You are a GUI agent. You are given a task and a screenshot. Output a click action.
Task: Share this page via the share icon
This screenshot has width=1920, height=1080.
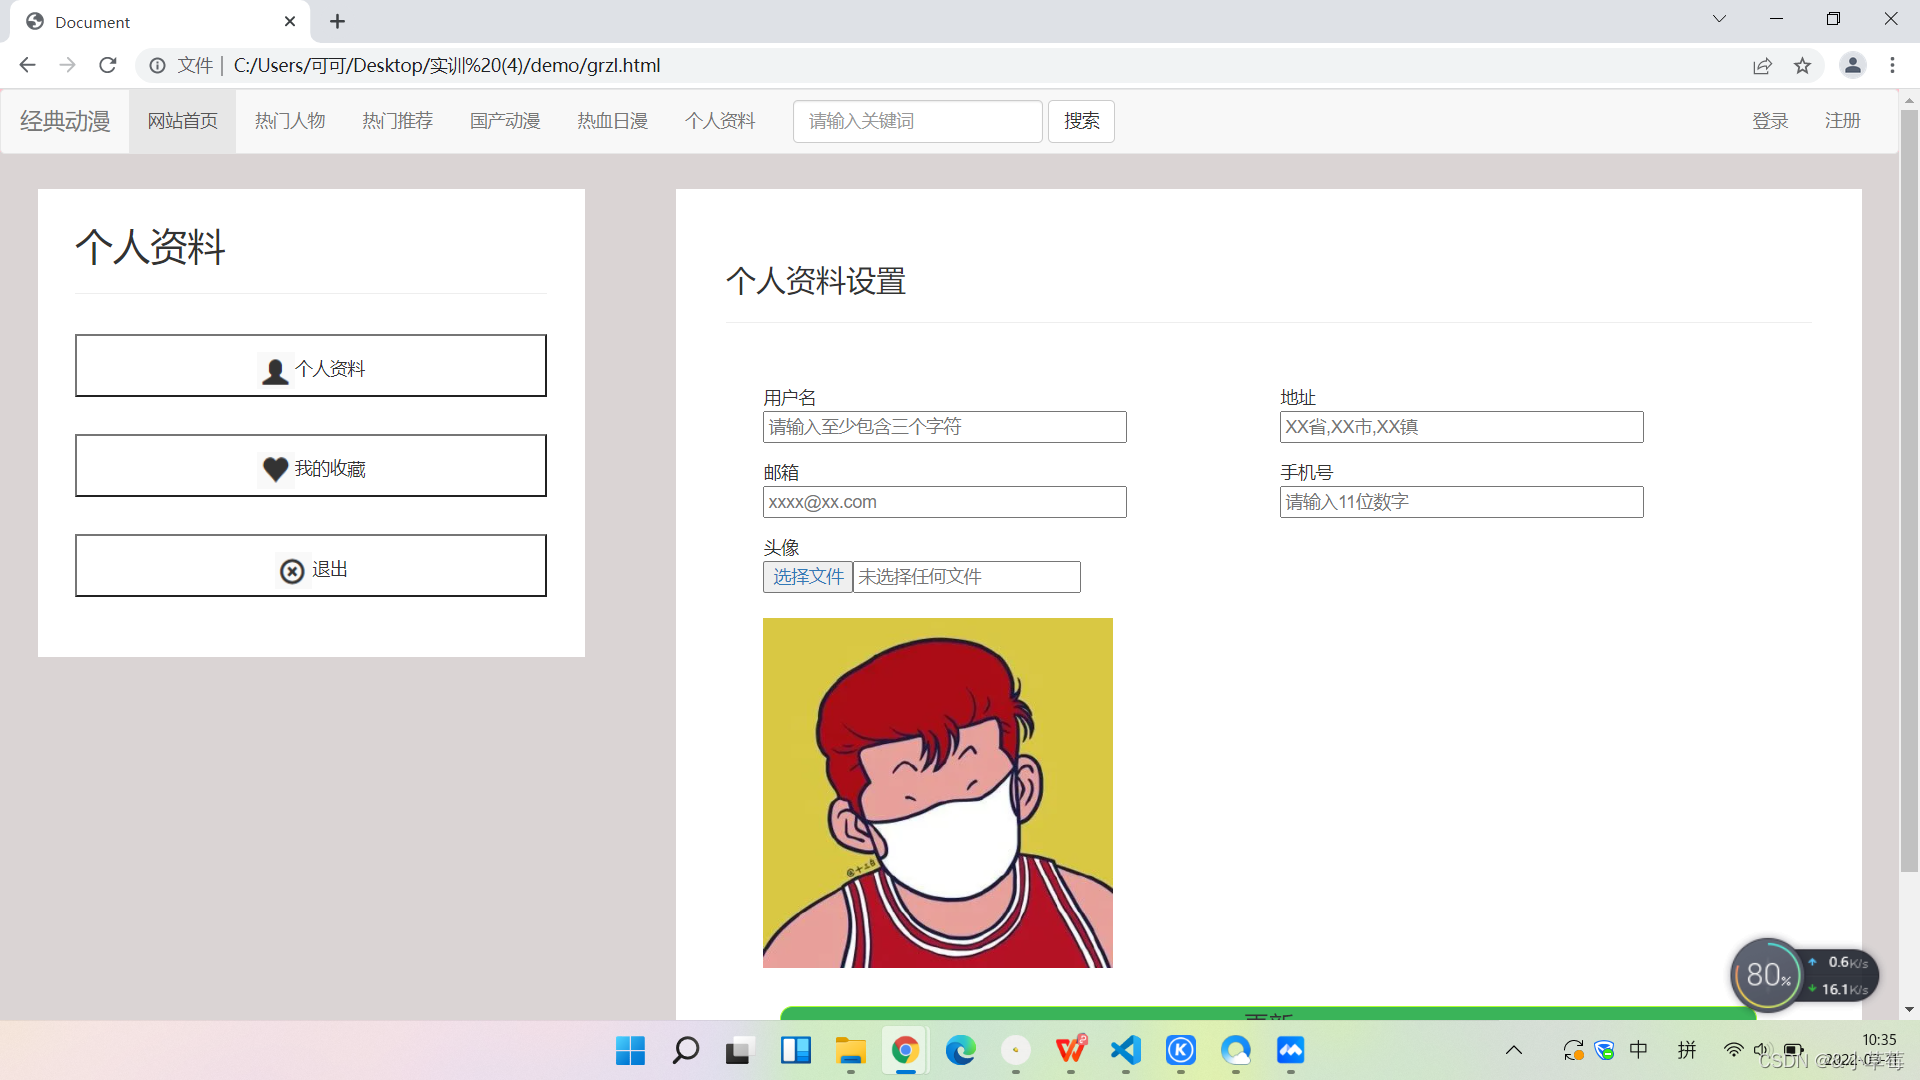click(x=1762, y=65)
